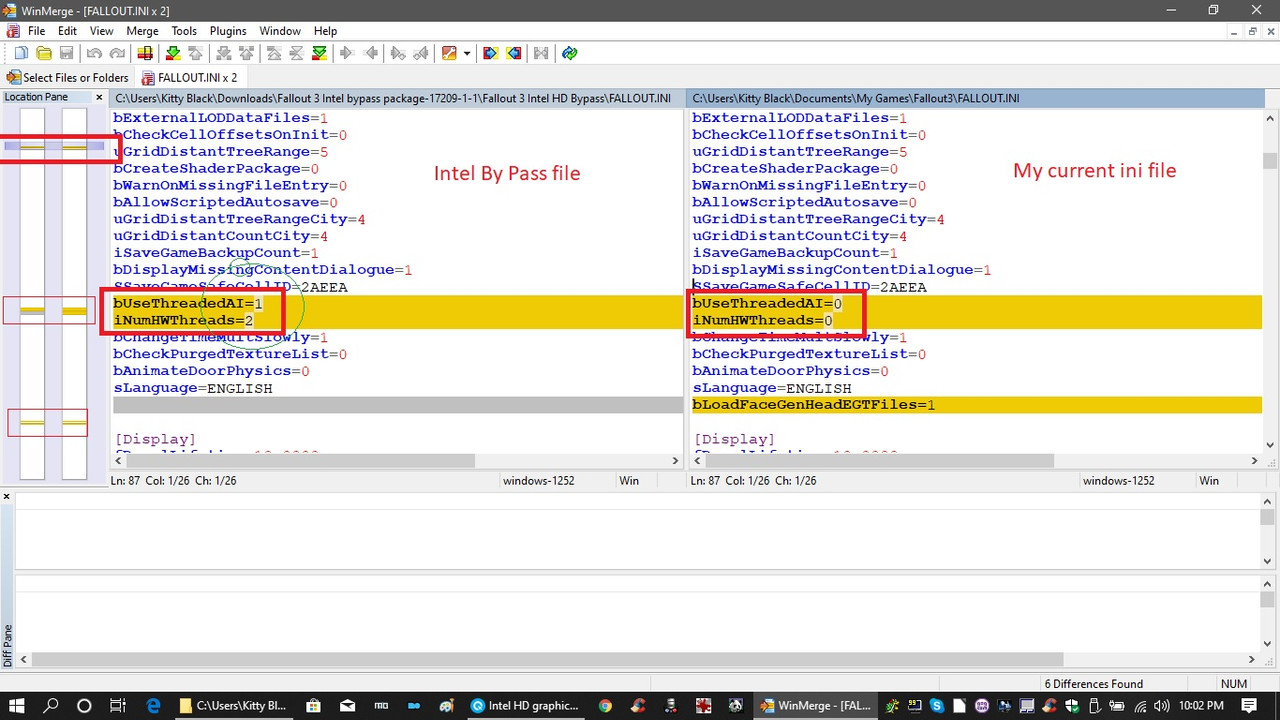Click All Left blue arrow icon
1280x720 pixels.
point(513,53)
